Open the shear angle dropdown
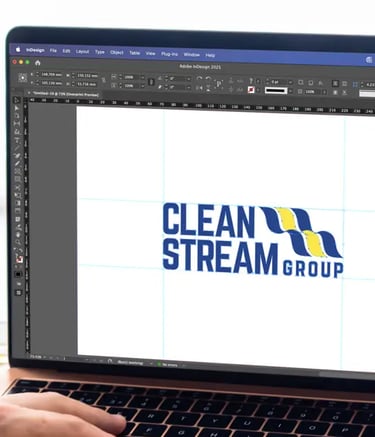This screenshot has width=375, height=437. [189, 87]
